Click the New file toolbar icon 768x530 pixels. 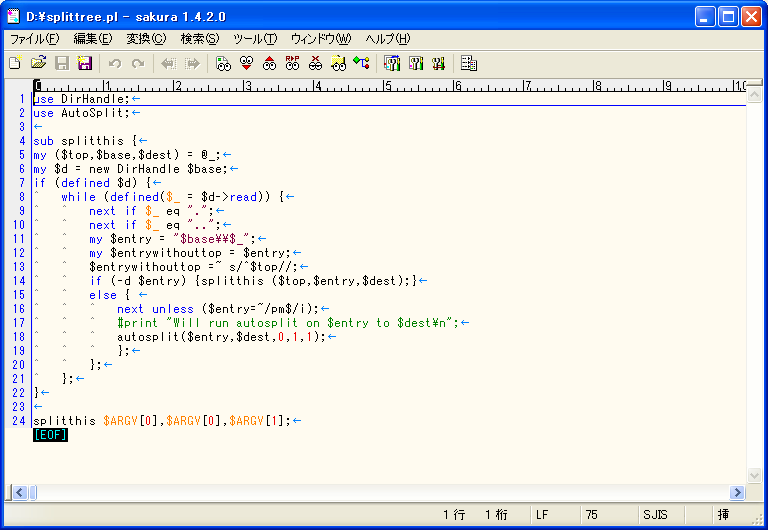tap(15, 63)
